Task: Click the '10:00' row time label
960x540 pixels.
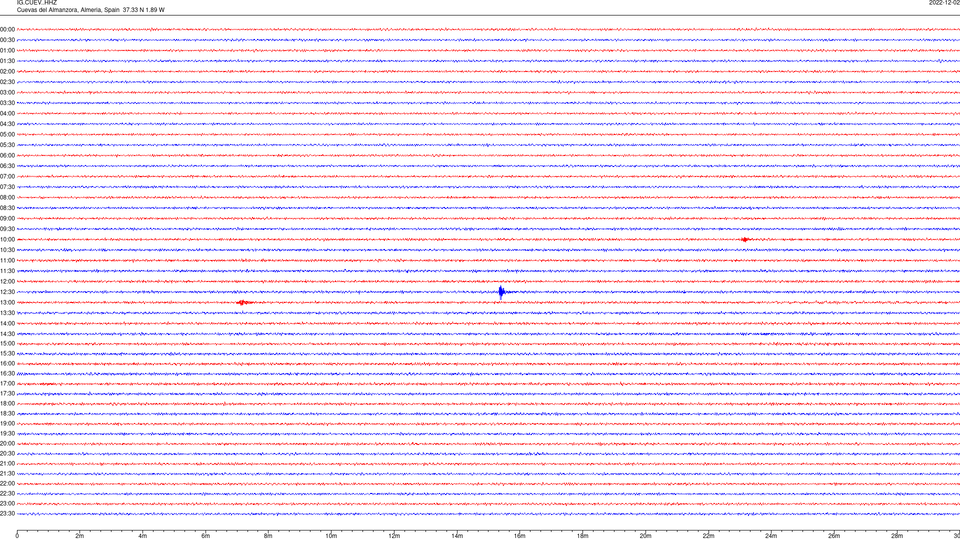Action: coord(7,239)
